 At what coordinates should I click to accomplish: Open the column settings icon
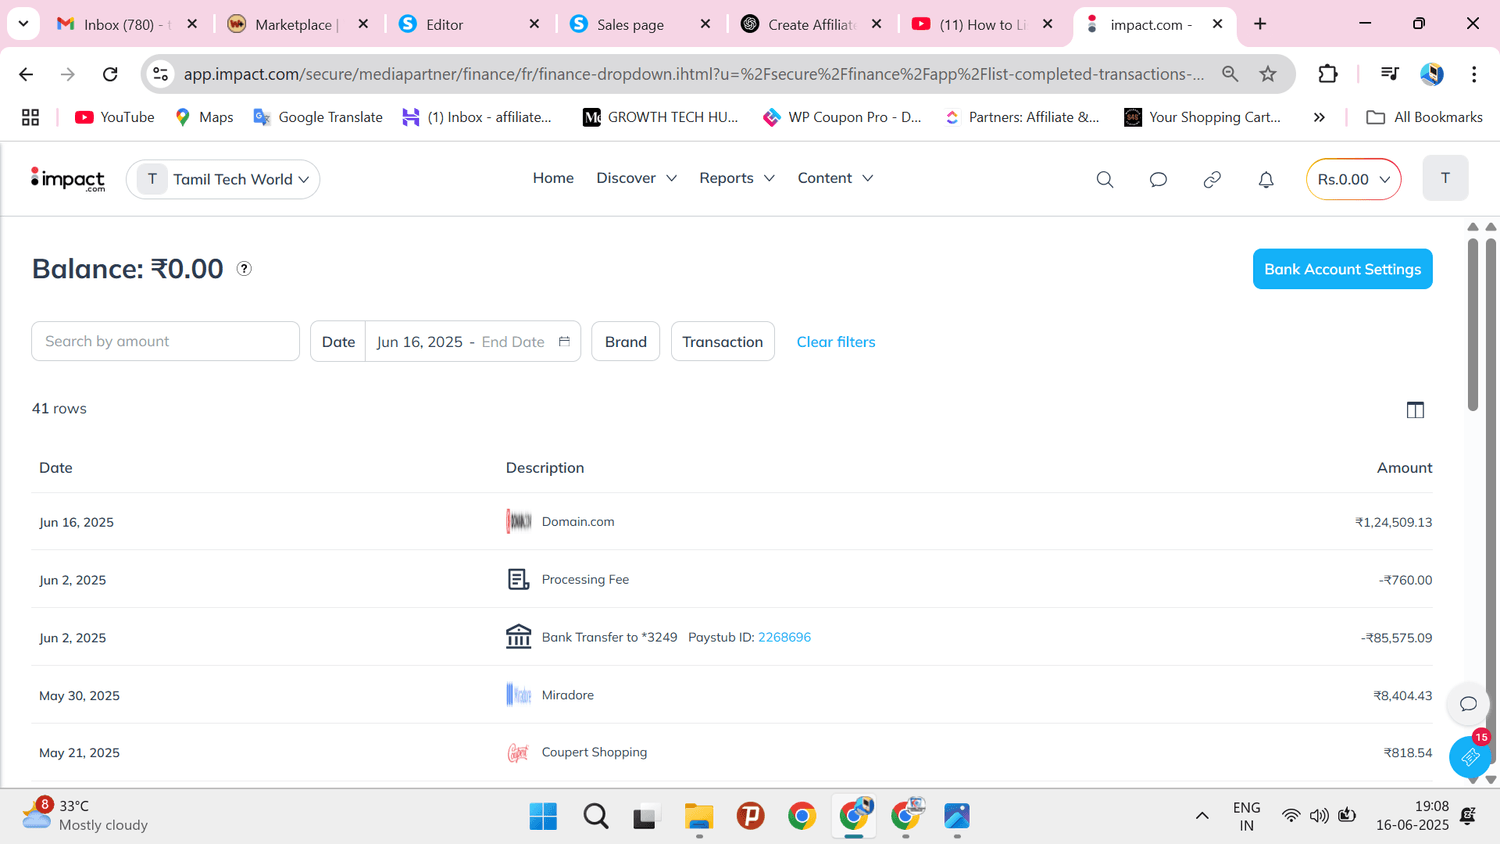1415,409
